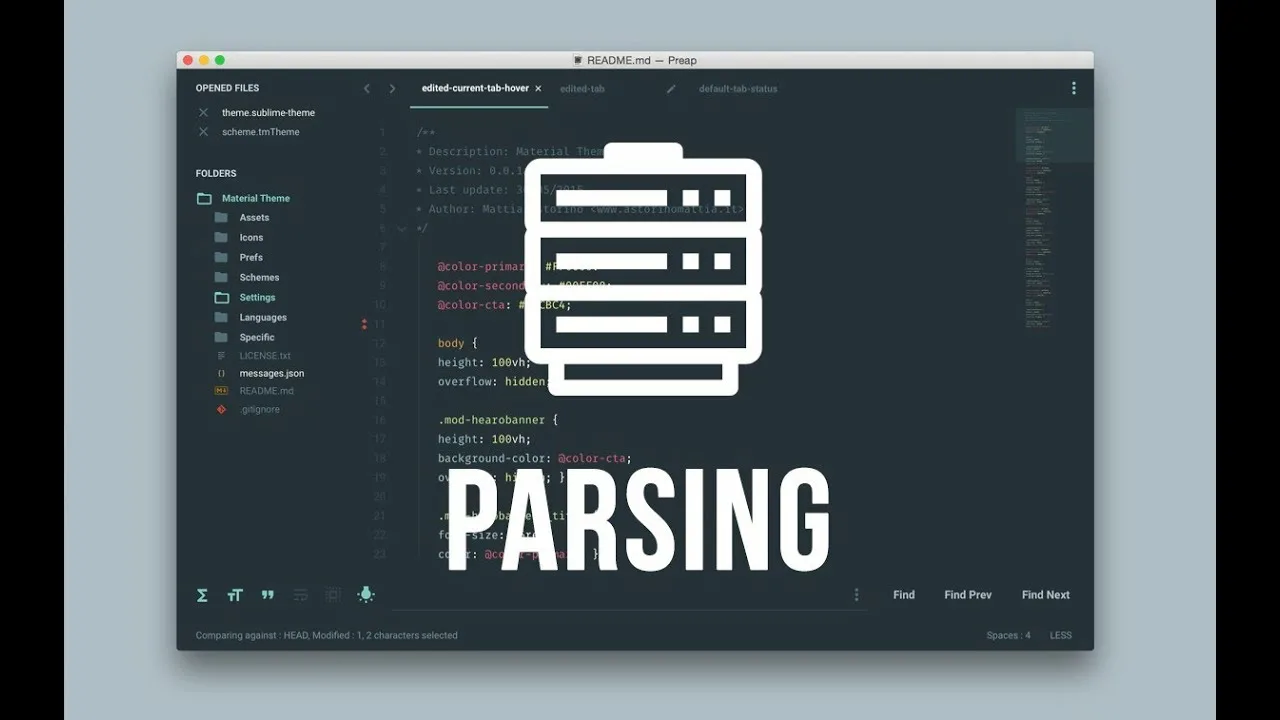Click the git comparing against HEAD status text
This screenshot has width=1280, height=720.
(x=326, y=635)
